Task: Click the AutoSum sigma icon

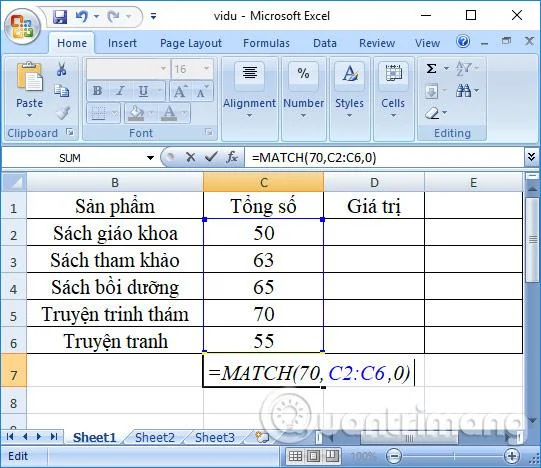Action: [431, 68]
